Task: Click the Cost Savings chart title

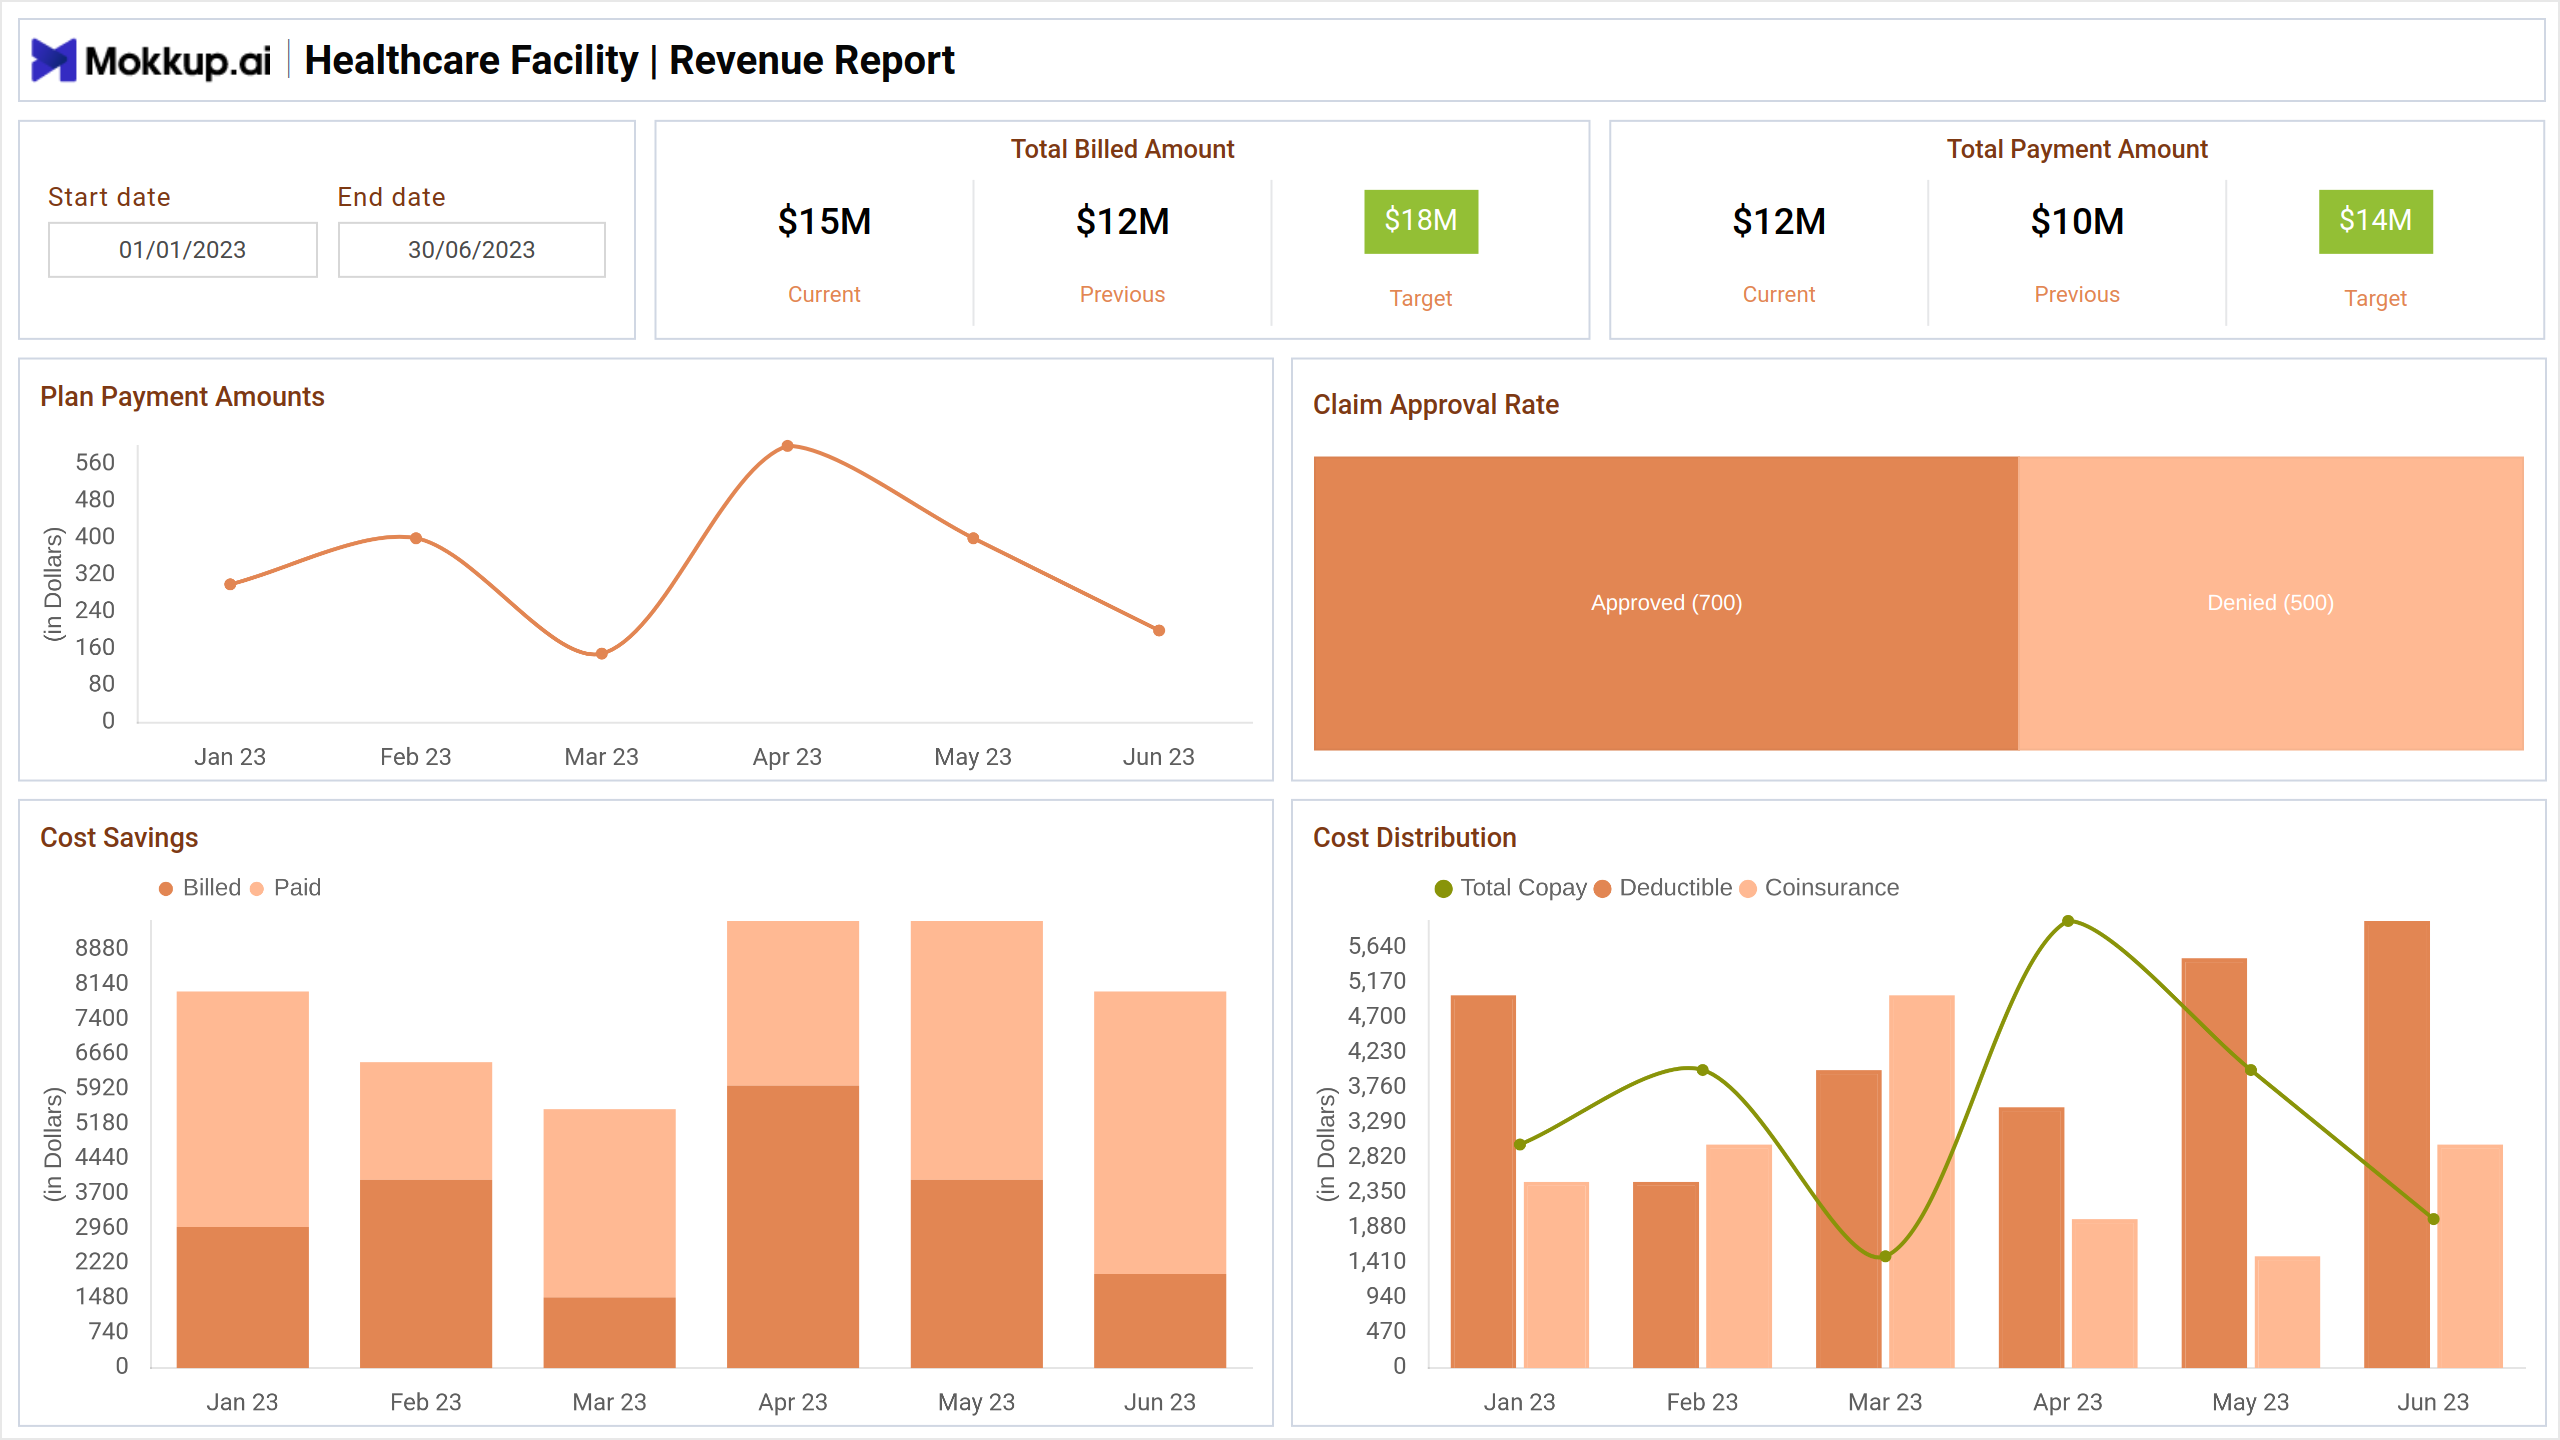Action: pyautogui.click(x=119, y=838)
